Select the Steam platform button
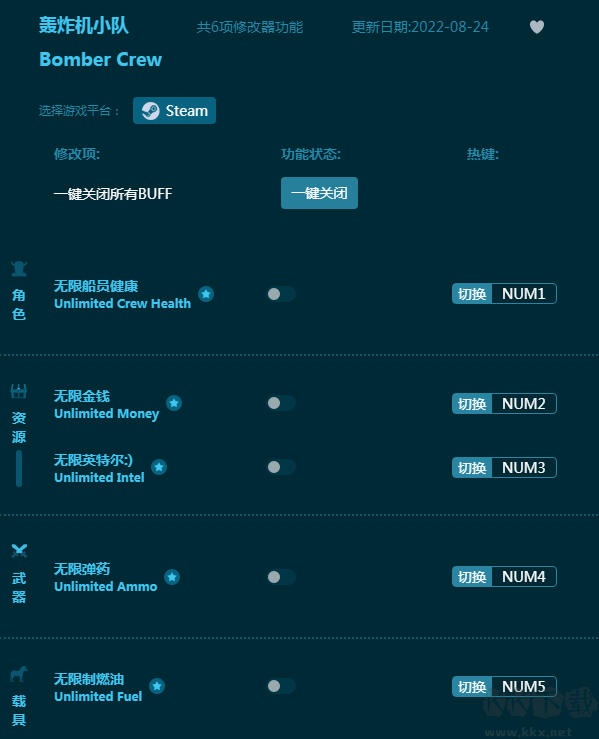 click(x=174, y=111)
